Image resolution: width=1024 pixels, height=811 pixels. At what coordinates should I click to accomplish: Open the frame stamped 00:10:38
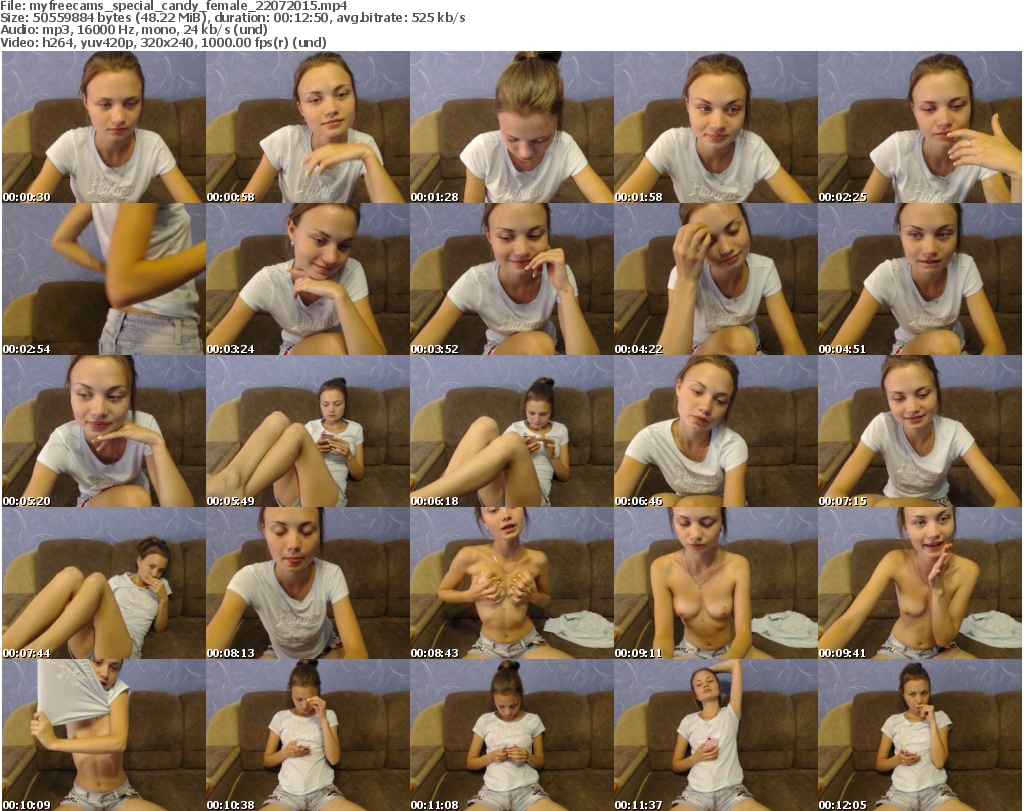coord(308,735)
